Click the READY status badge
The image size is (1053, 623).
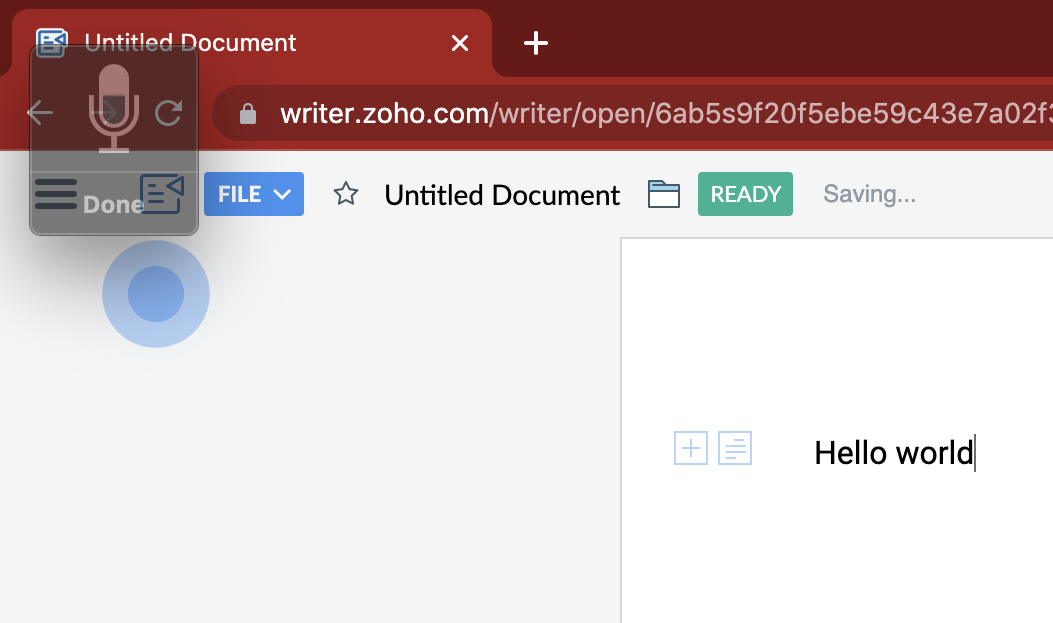click(x=745, y=194)
